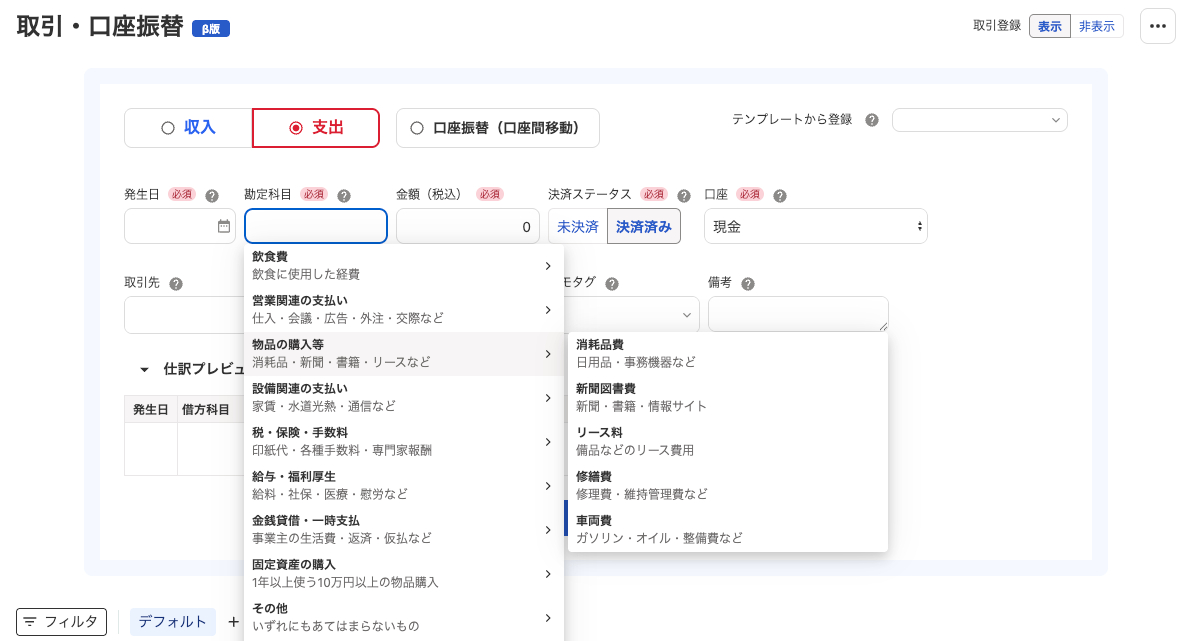Click the フィルタ icon at bottom left
Viewport: 1185px width, 641px height.
(x=32, y=621)
